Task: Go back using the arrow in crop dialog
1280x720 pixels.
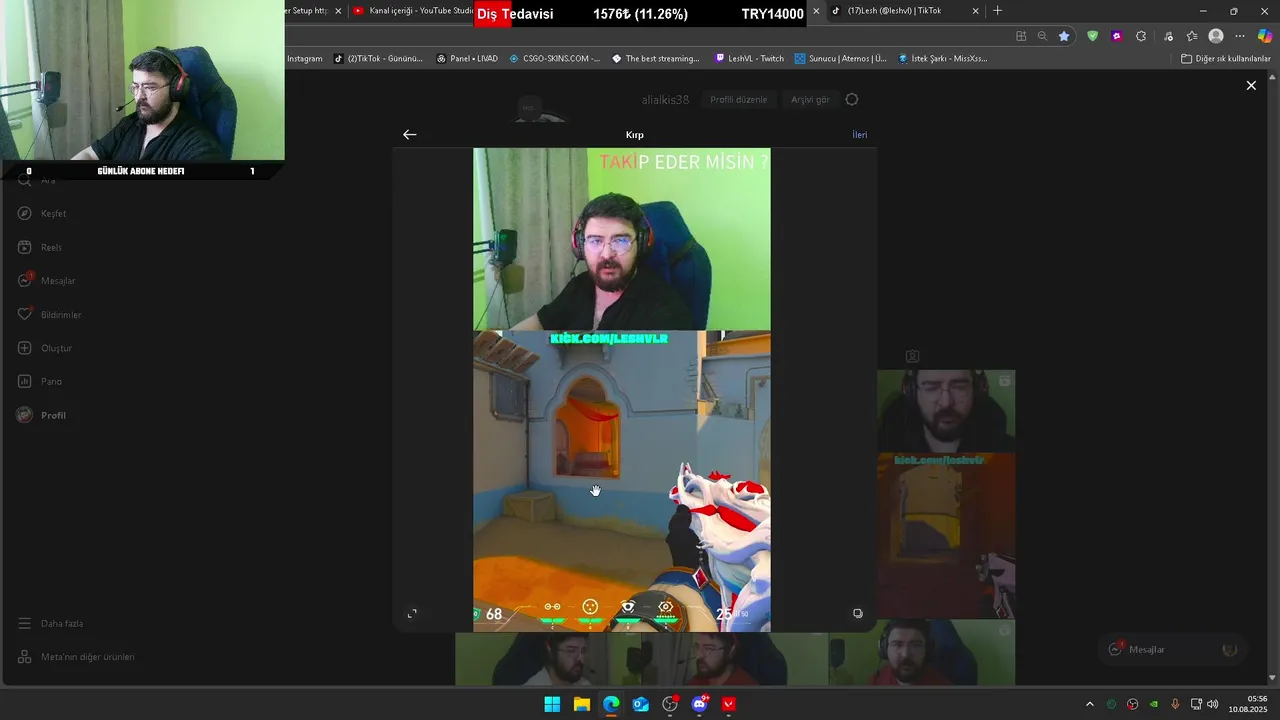Action: point(409,134)
